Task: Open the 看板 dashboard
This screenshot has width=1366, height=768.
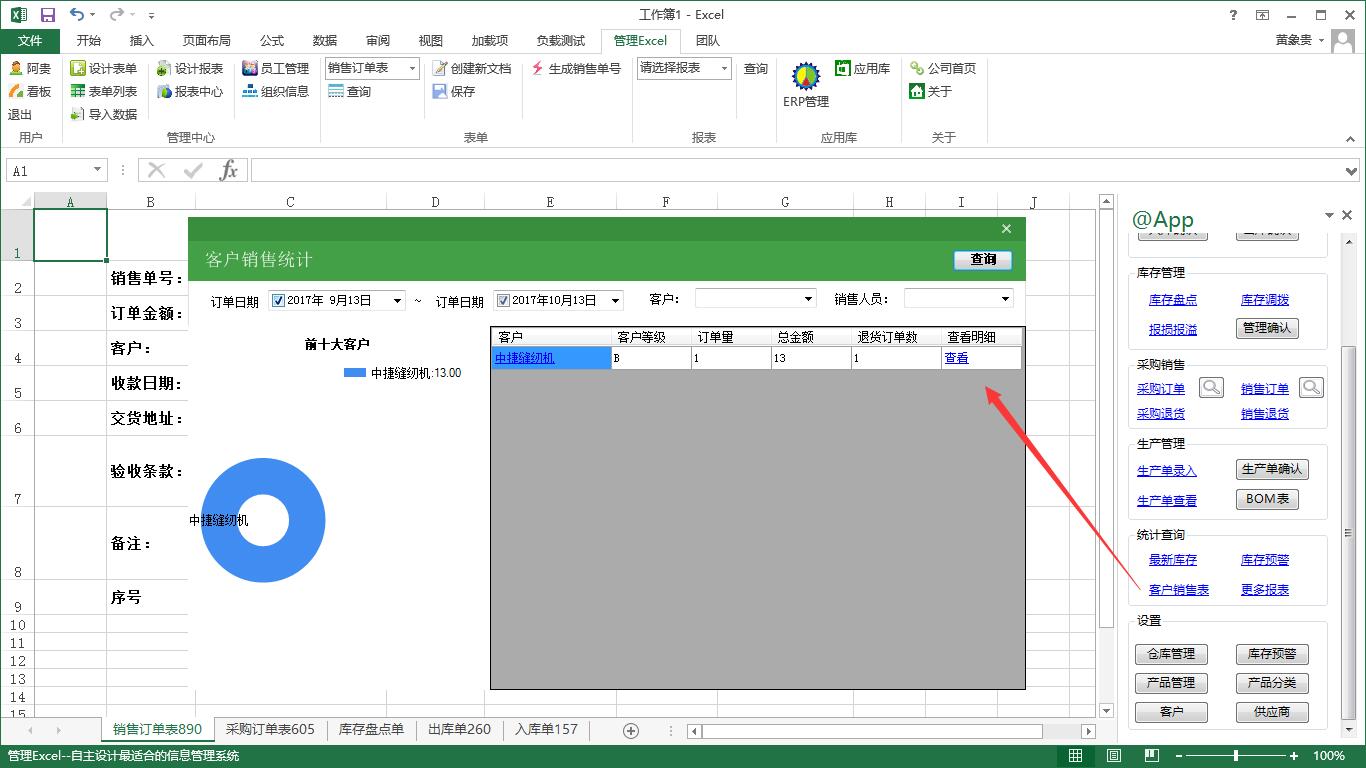Action: (30, 91)
